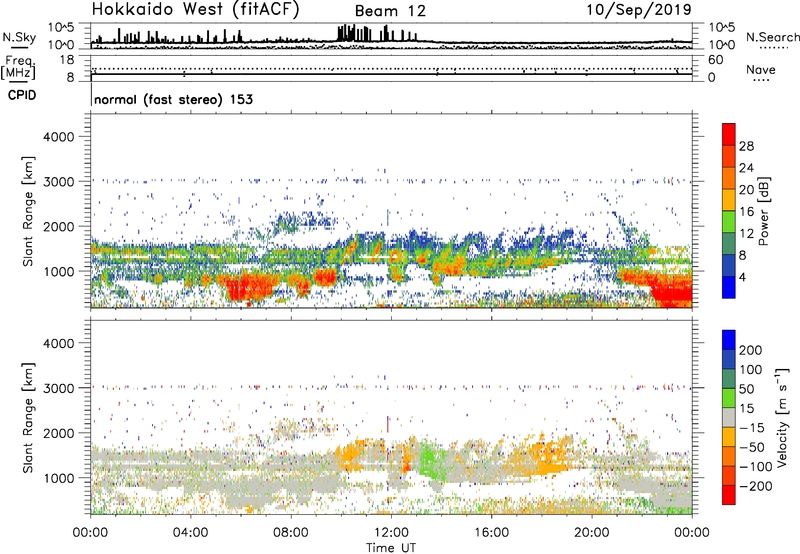
Task: Click the '200' velocity colorbar label
Action: (751, 350)
